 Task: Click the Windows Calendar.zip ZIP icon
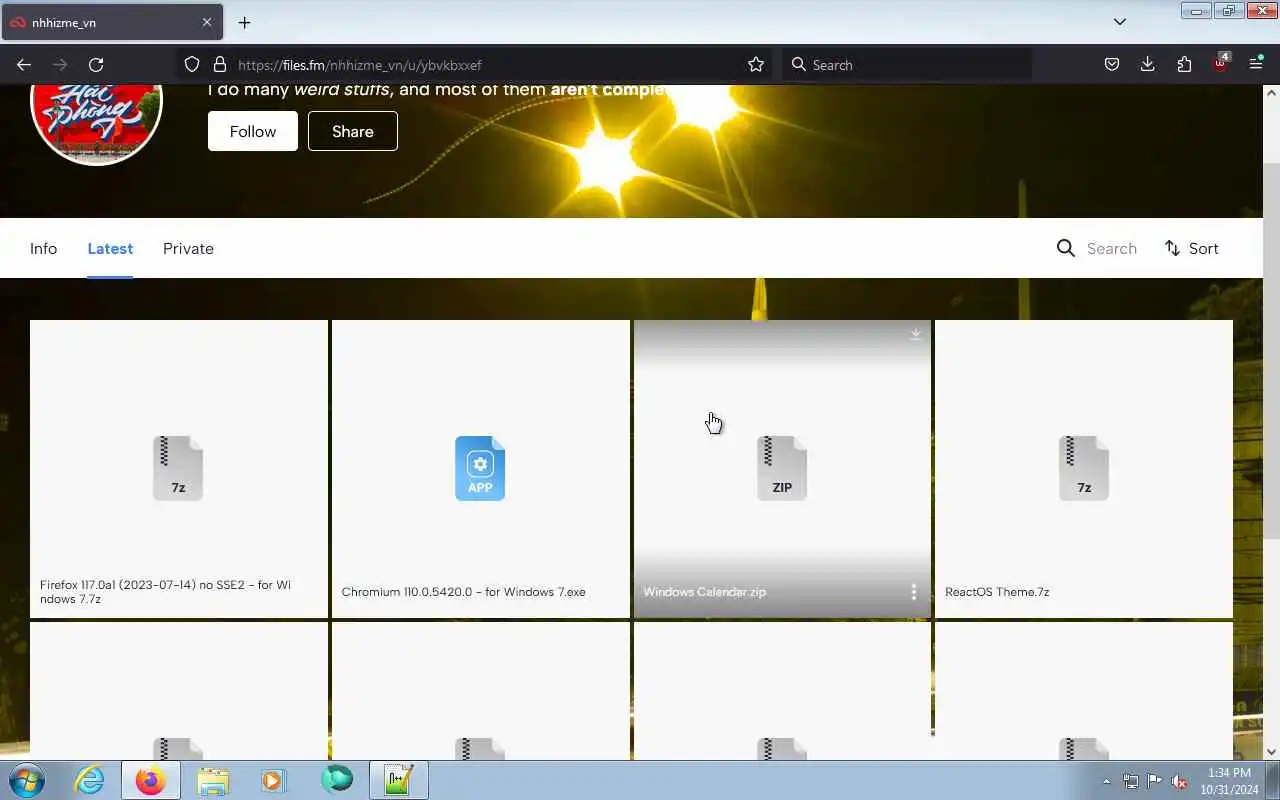pos(782,468)
